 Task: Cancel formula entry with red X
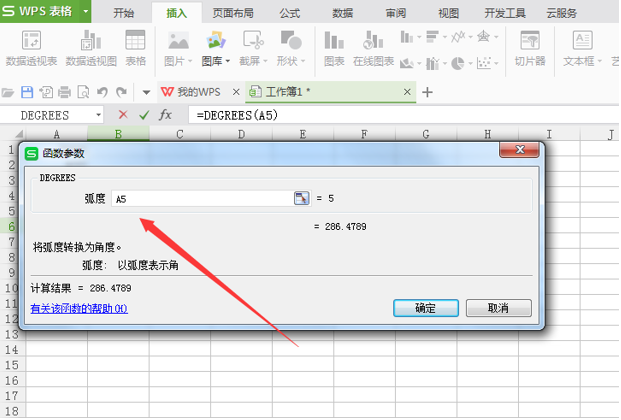[123, 115]
